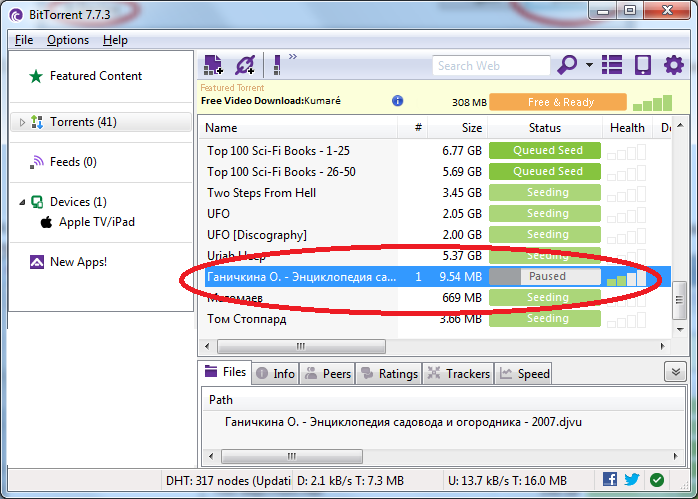Sort by the Health column header

point(627,128)
